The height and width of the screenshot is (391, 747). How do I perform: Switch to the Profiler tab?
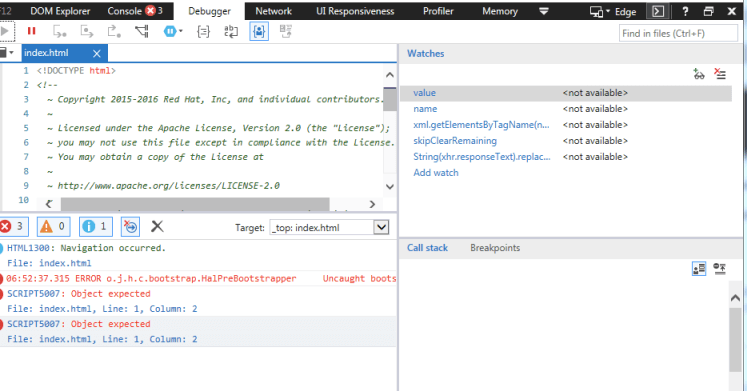coord(438,11)
